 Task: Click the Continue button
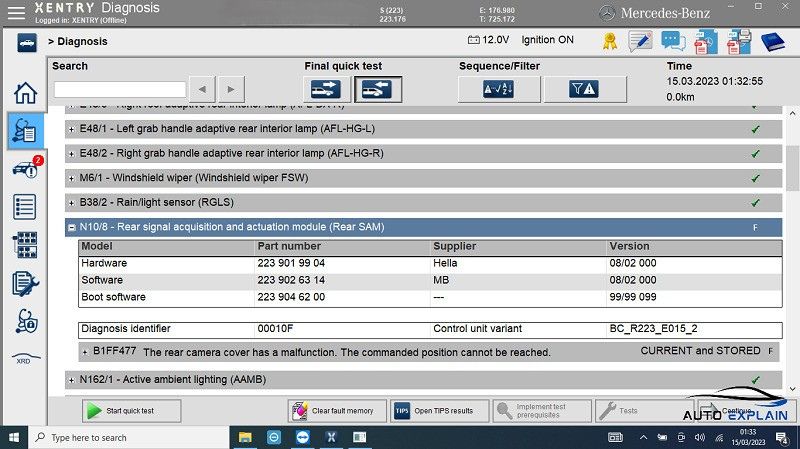pos(746,411)
